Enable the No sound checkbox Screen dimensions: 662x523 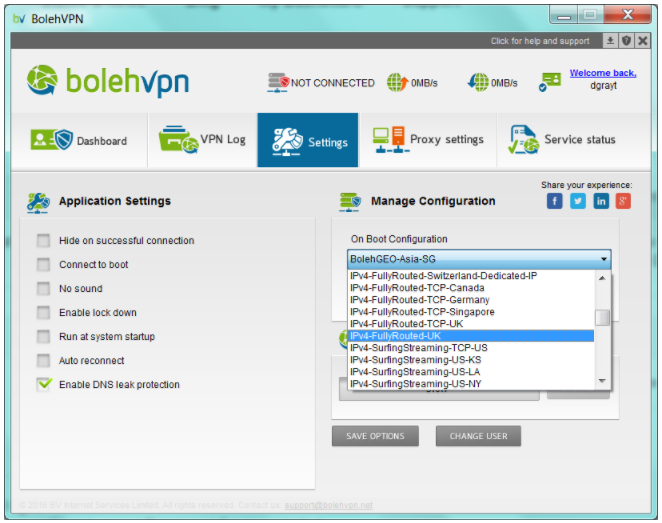pyautogui.click(x=43, y=289)
